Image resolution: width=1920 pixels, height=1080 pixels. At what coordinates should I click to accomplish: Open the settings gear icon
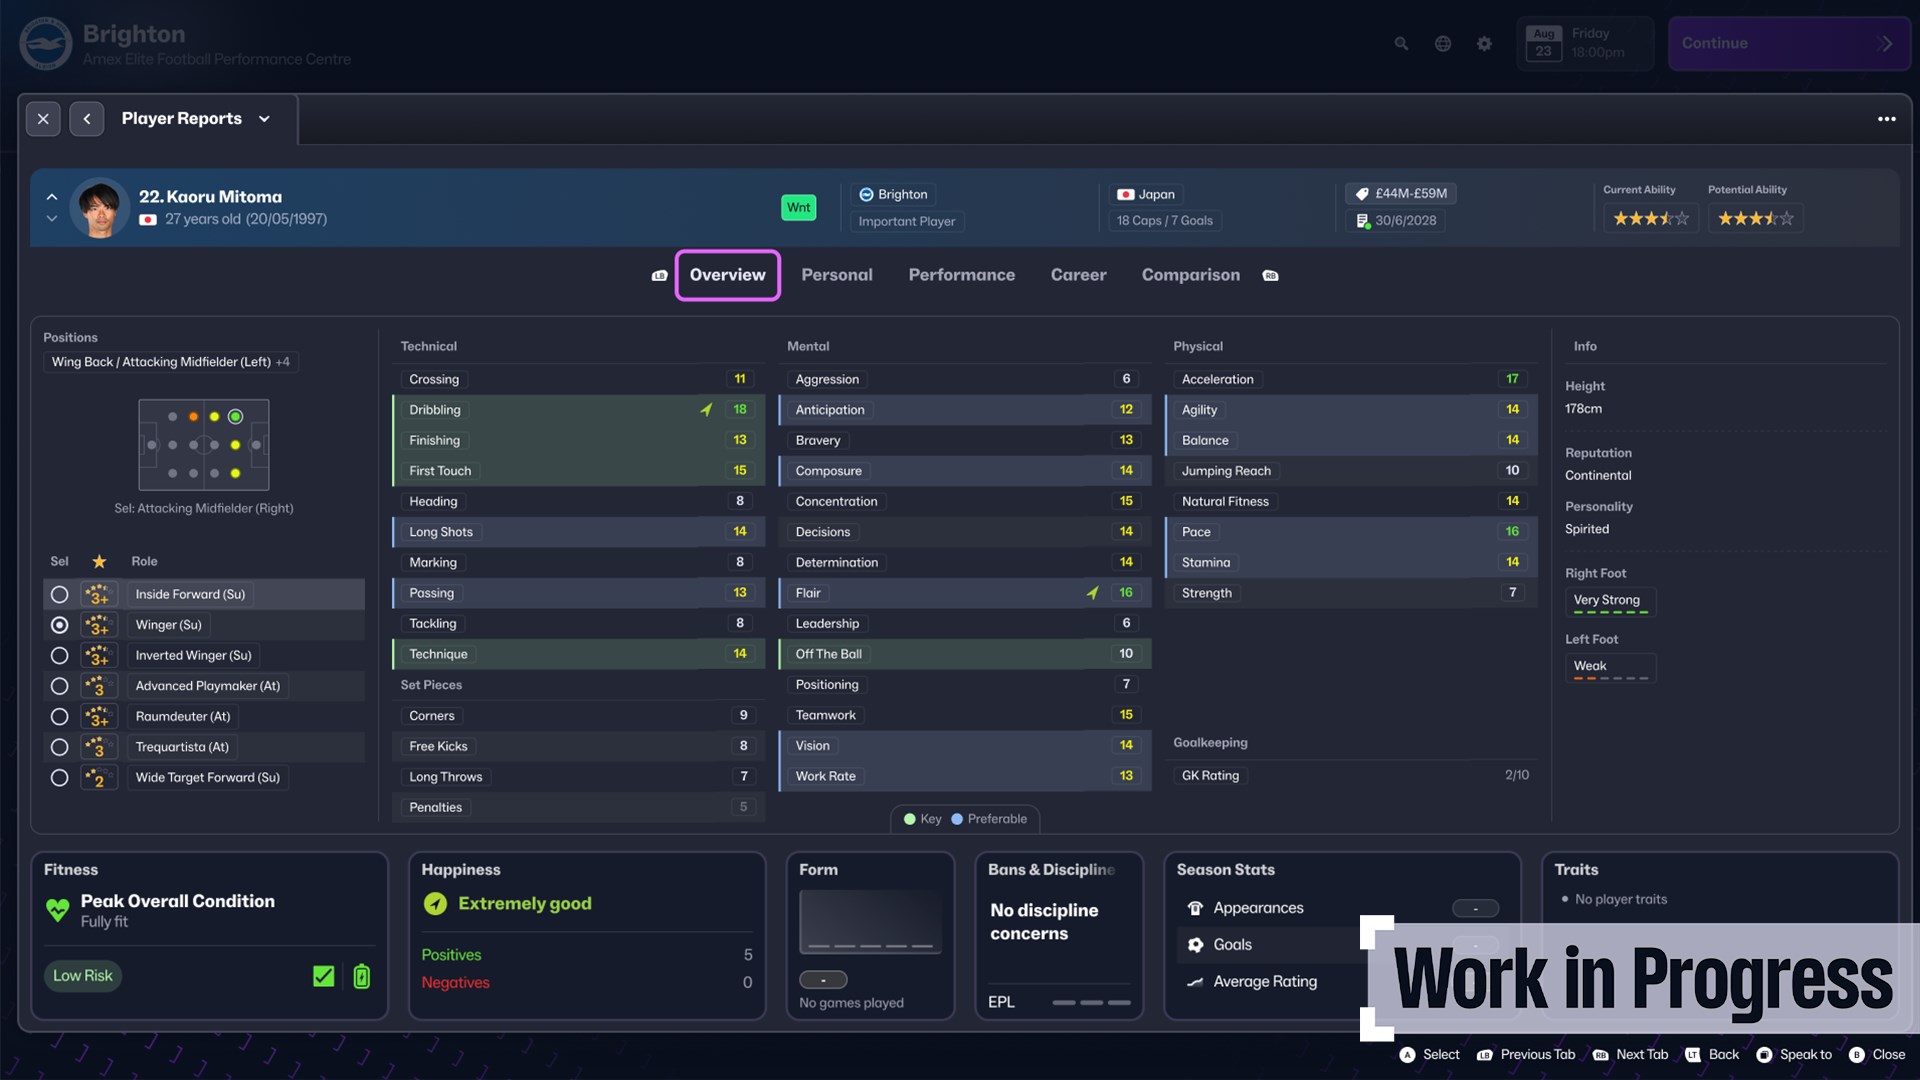tap(1484, 43)
